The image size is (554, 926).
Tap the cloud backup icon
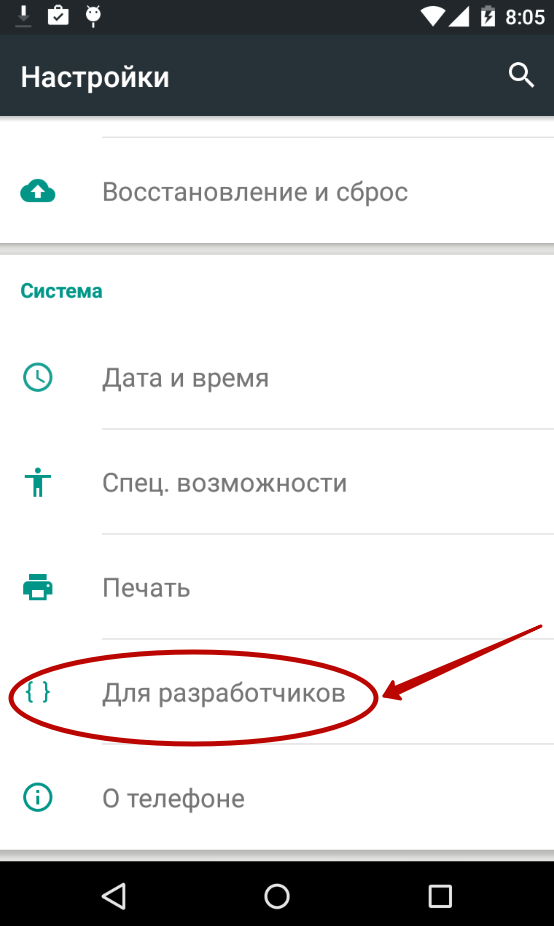click(38, 191)
